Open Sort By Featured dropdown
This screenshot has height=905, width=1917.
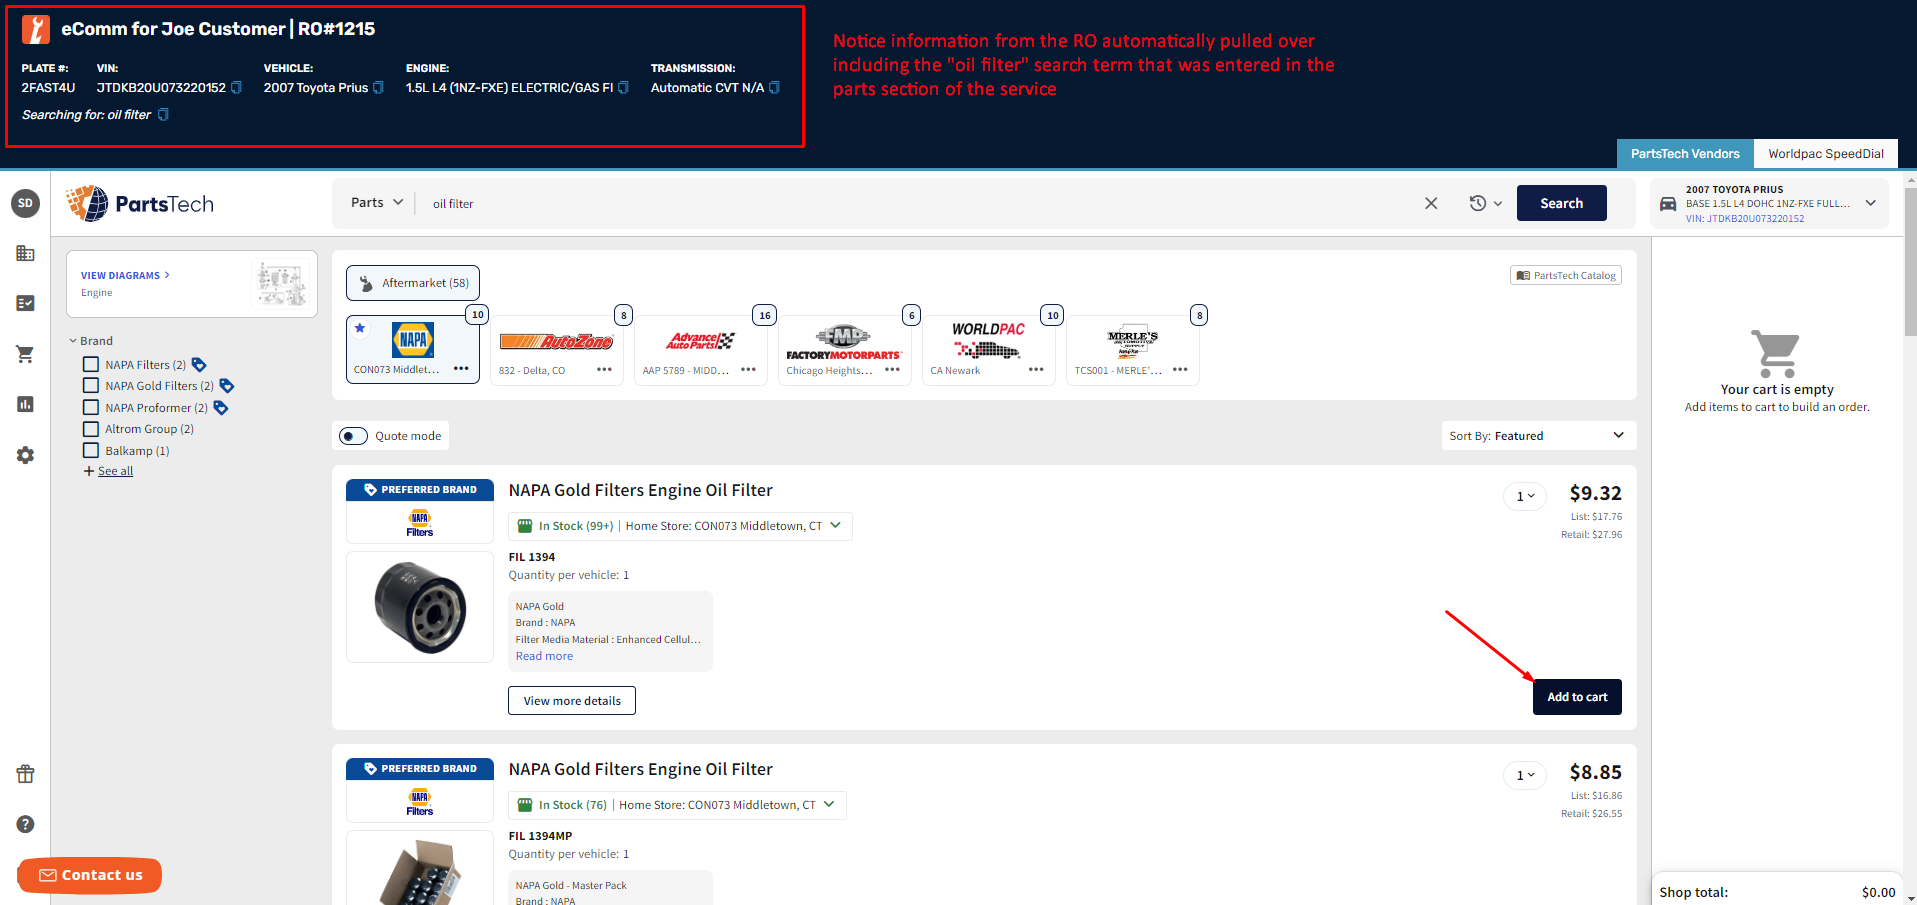1538,435
